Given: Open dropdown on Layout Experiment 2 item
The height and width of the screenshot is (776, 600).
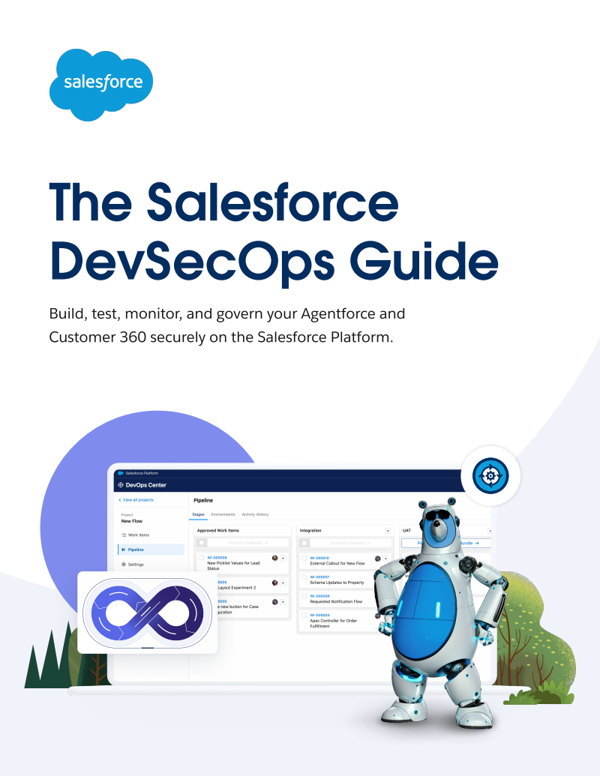Looking at the screenshot, I should coord(283,583).
